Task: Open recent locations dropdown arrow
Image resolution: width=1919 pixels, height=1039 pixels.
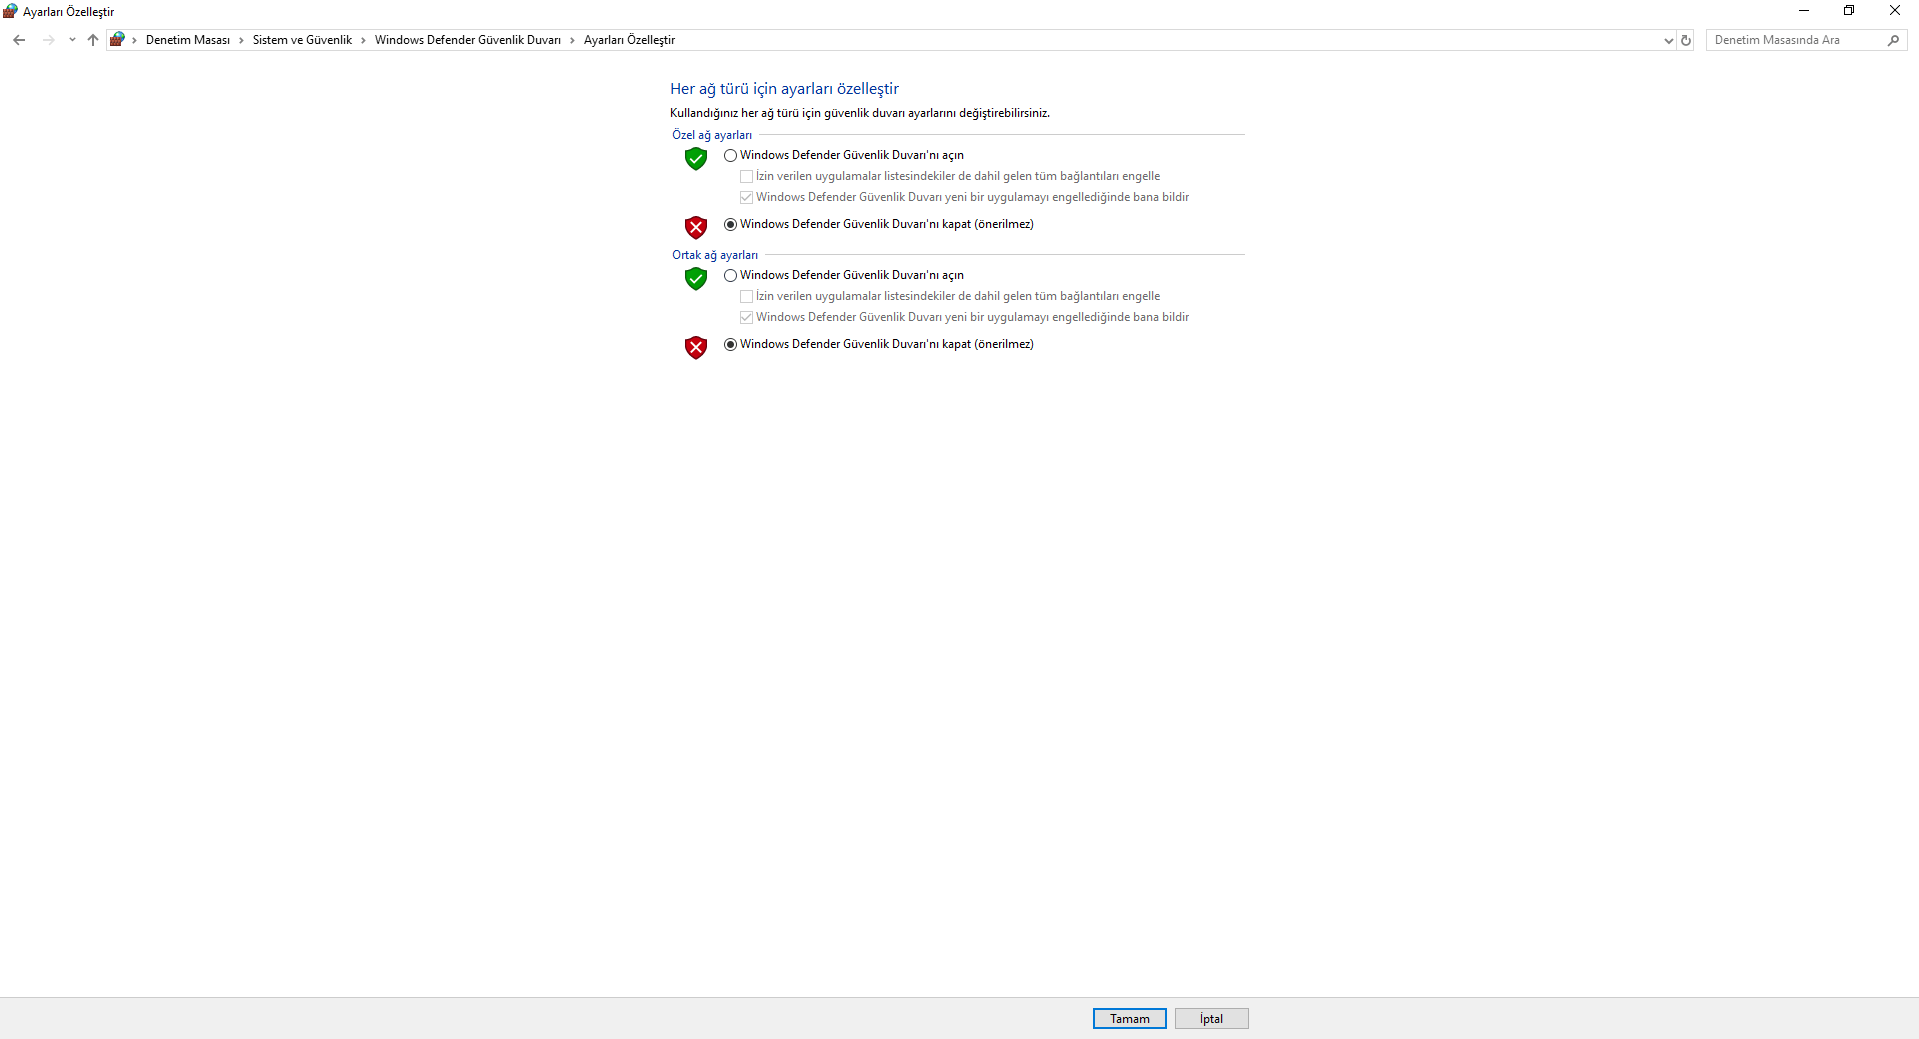Action: pos(72,40)
